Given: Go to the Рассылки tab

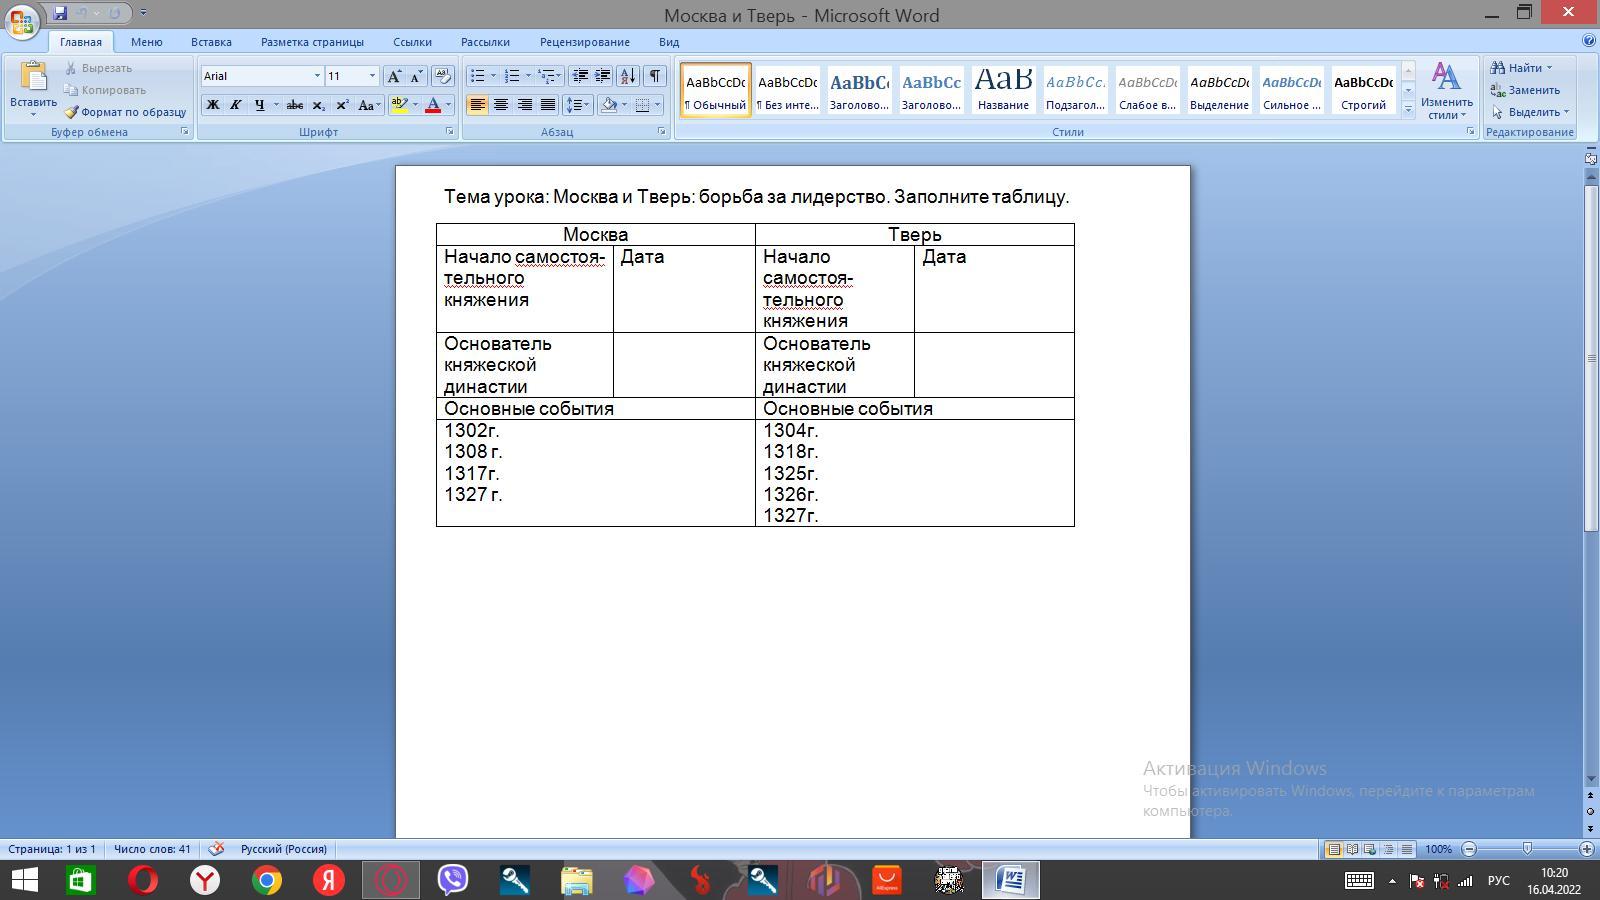Looking at the screenshot, I should coord(485,42).
